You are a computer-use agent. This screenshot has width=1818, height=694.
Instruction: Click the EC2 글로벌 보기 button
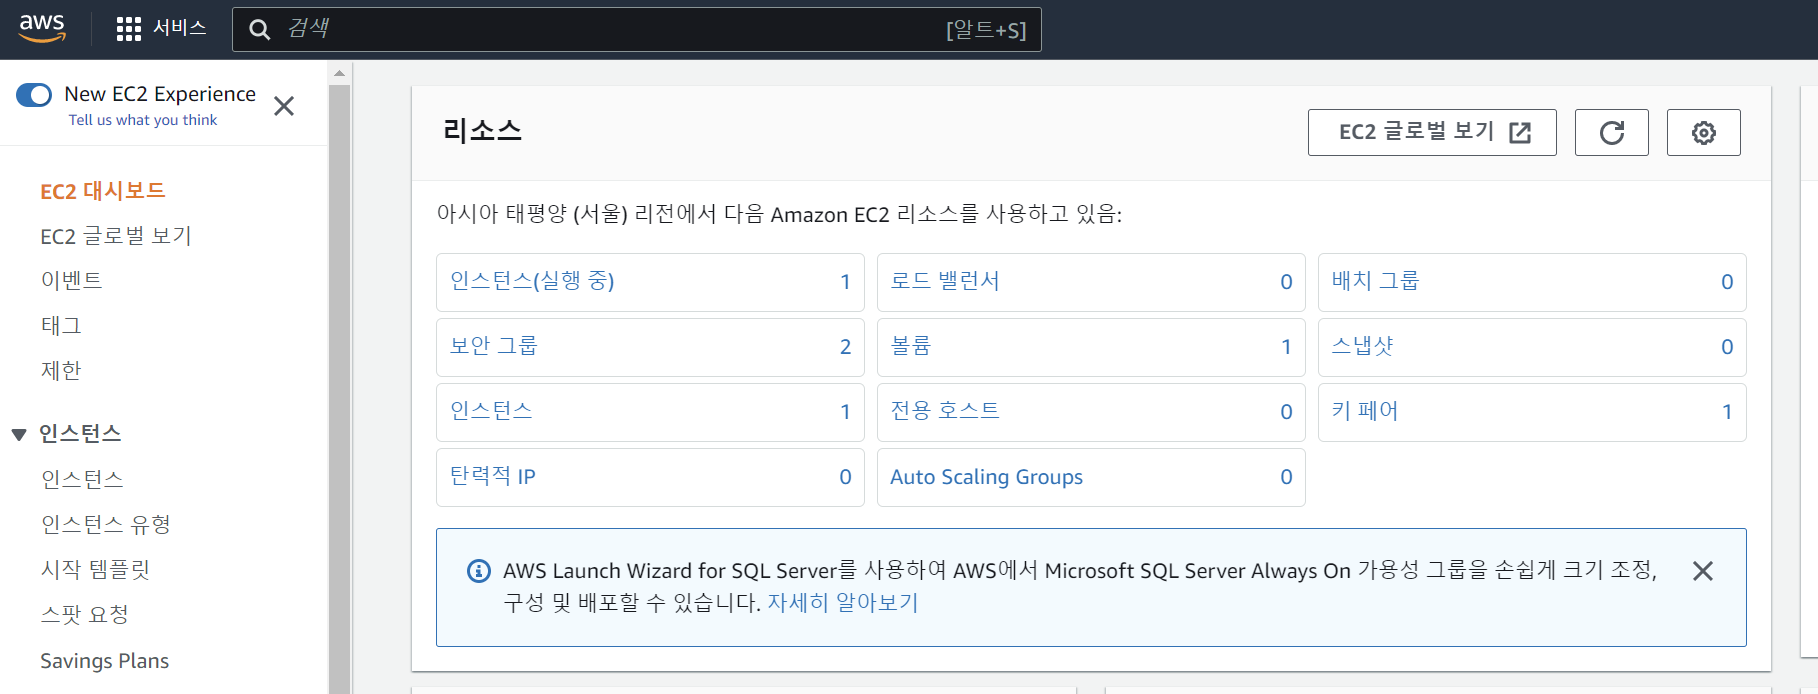(x=1432, y=132)
